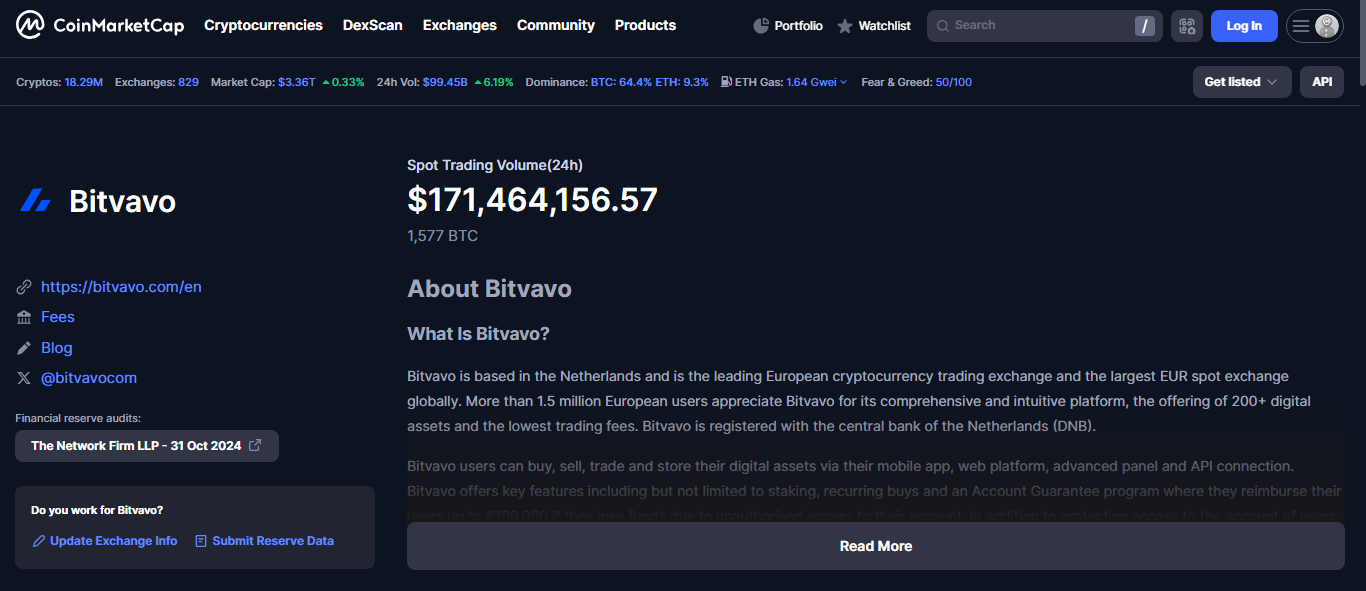Click the Watchlist star icon
Screen dimensions: 1366x591
point(845,26)
